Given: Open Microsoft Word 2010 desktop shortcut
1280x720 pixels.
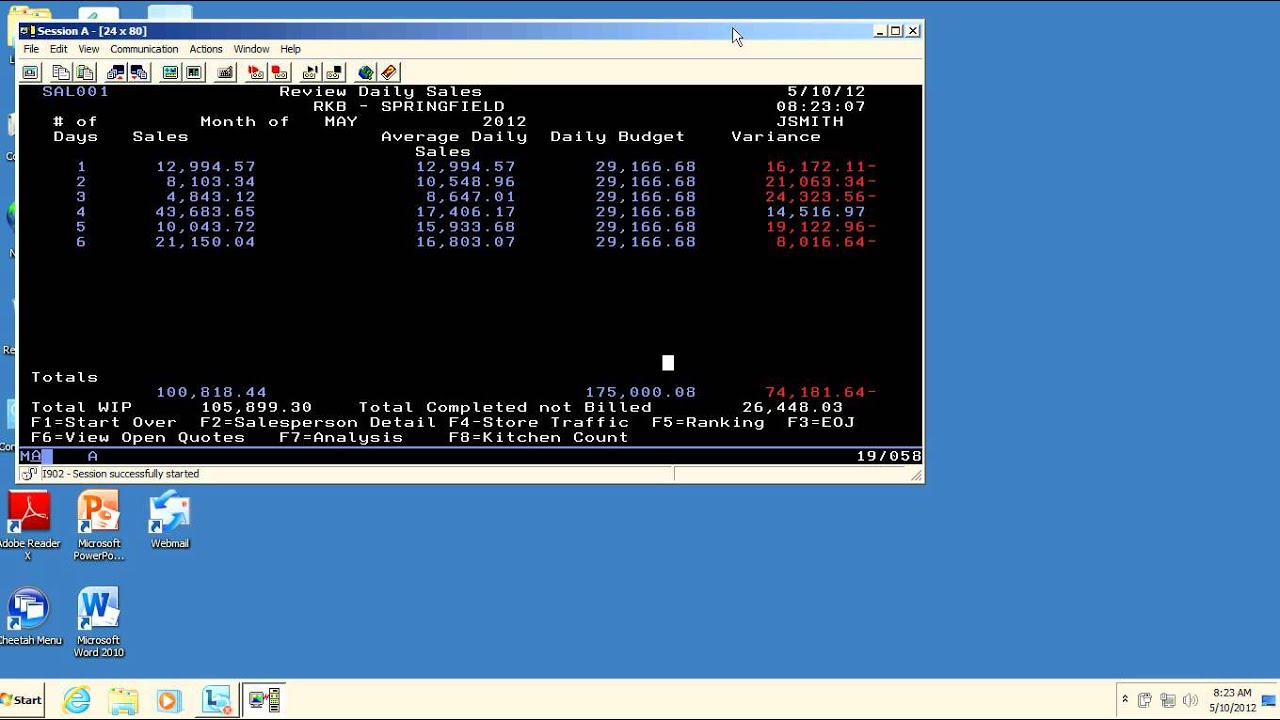Looking at the screenshot, I should [99, 622].
